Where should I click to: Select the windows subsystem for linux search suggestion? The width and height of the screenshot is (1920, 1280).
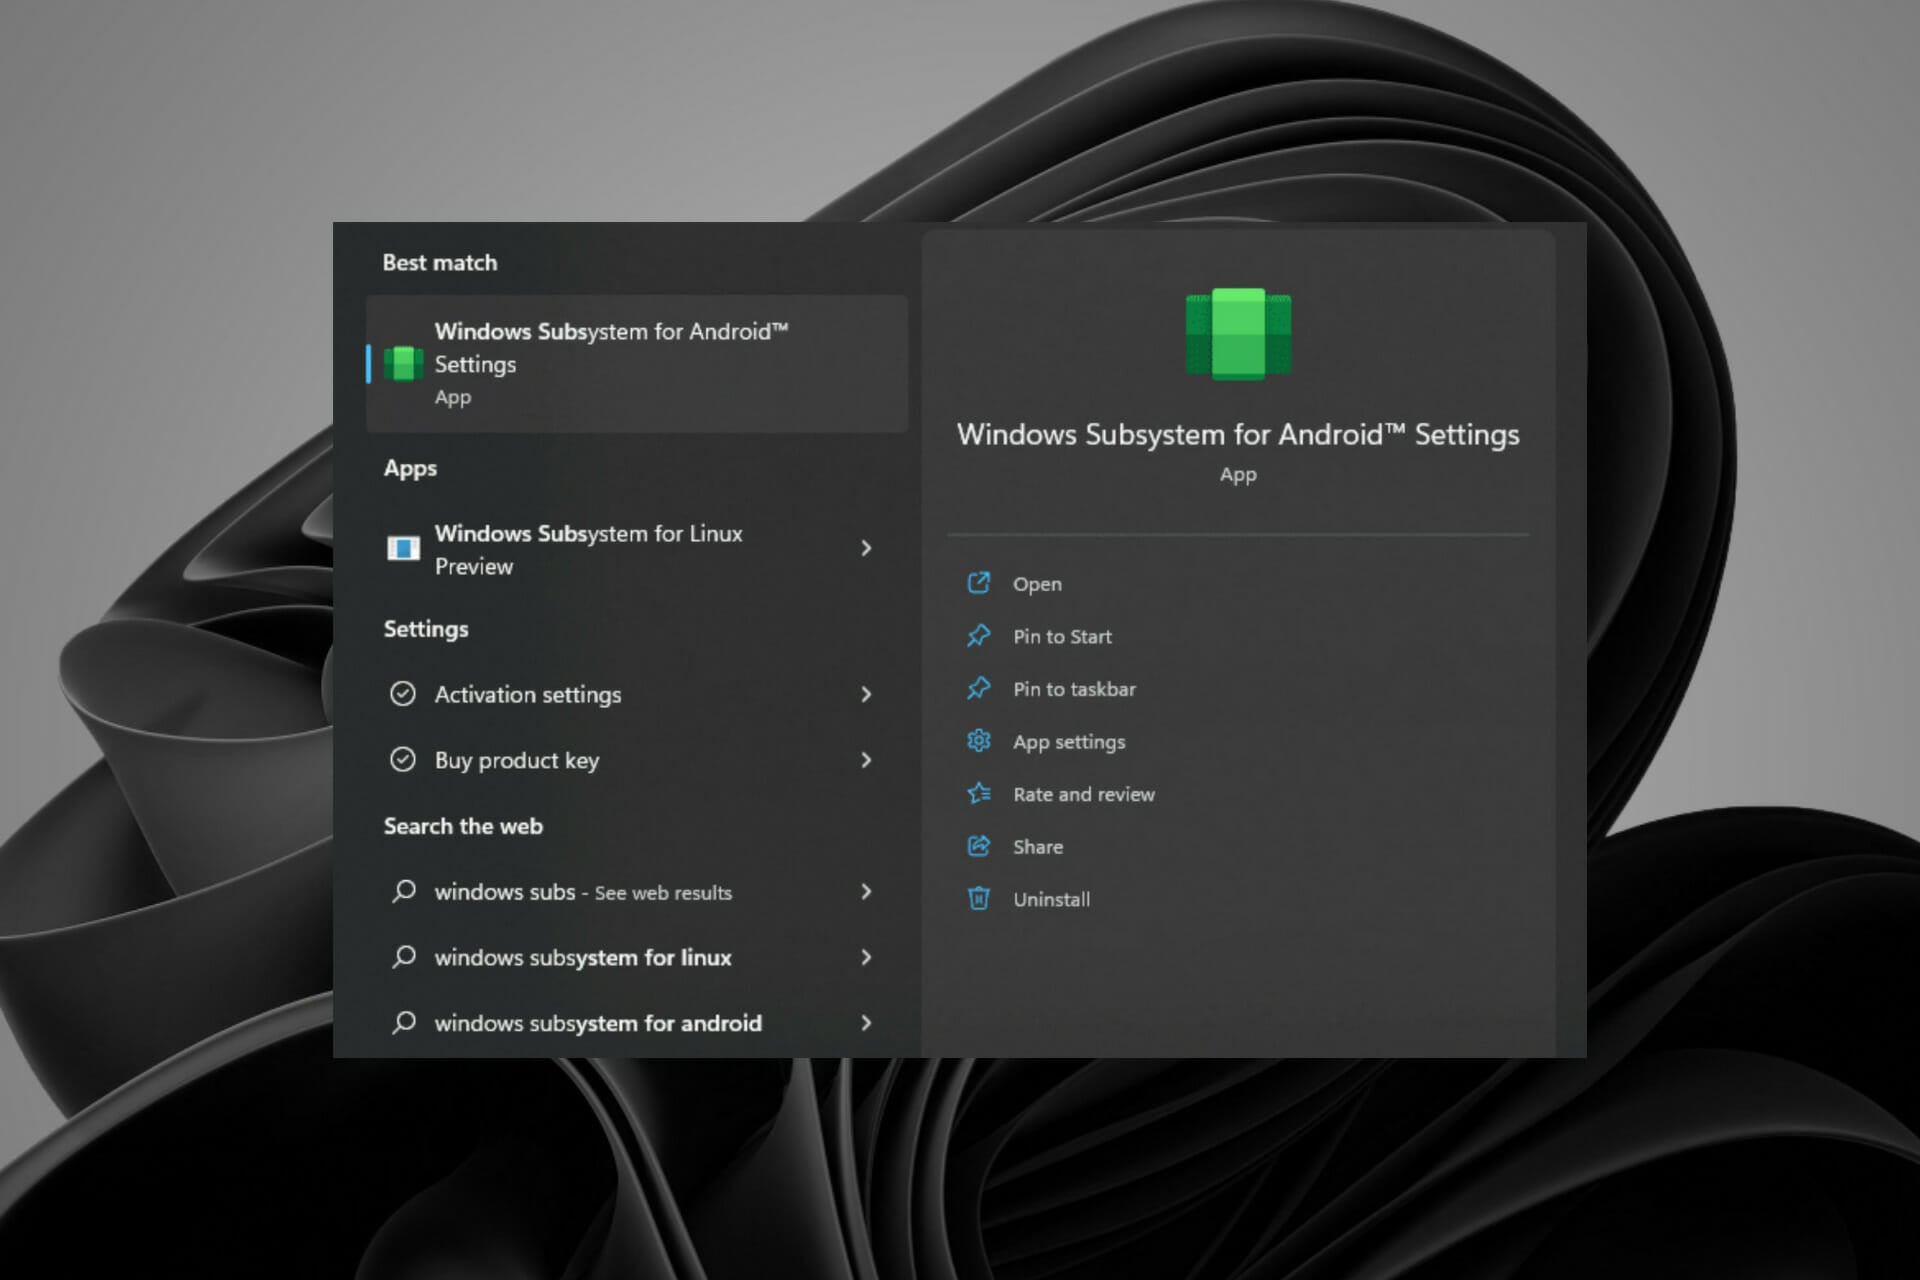coord(582,957)
